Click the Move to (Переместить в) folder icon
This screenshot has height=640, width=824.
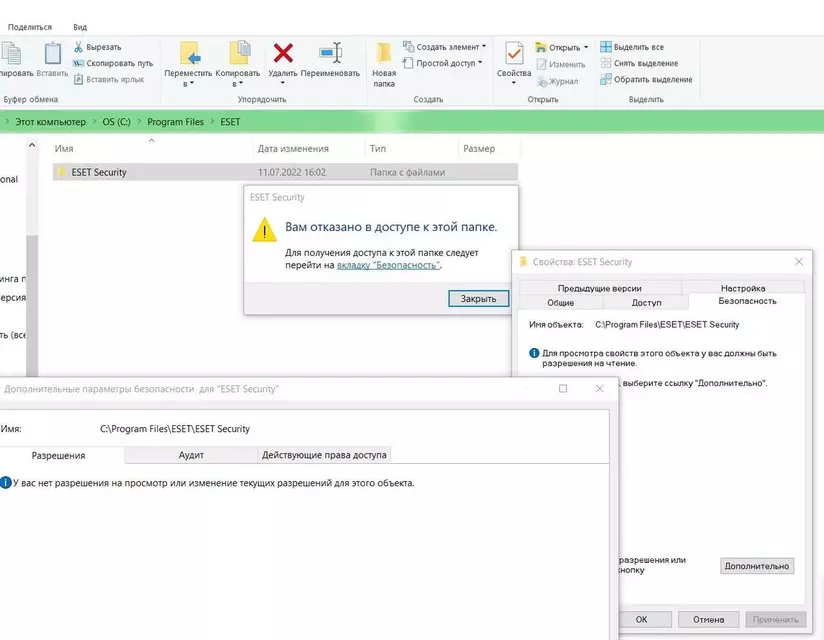coord(189,53)
